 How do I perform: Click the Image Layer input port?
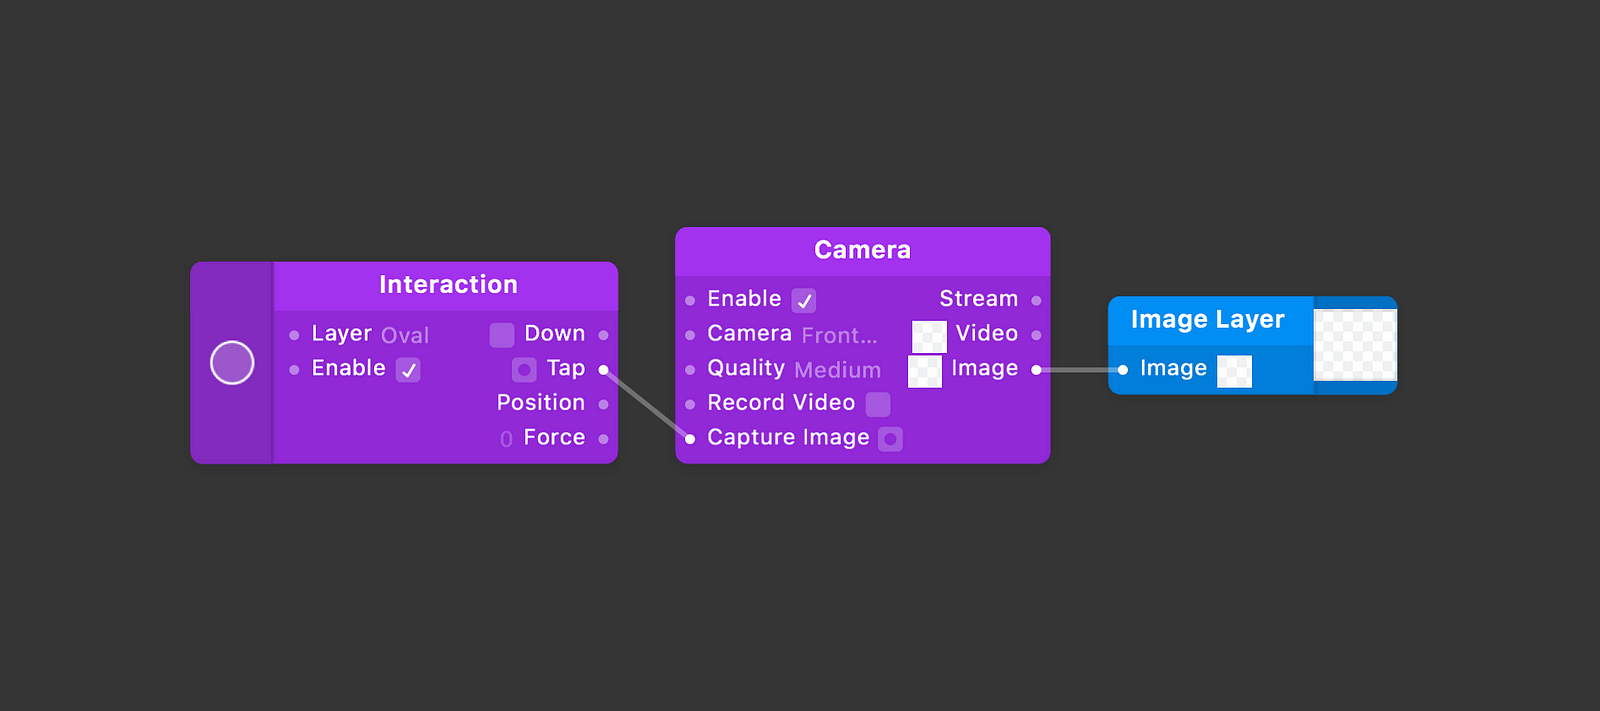click(x=1123, y=370)
